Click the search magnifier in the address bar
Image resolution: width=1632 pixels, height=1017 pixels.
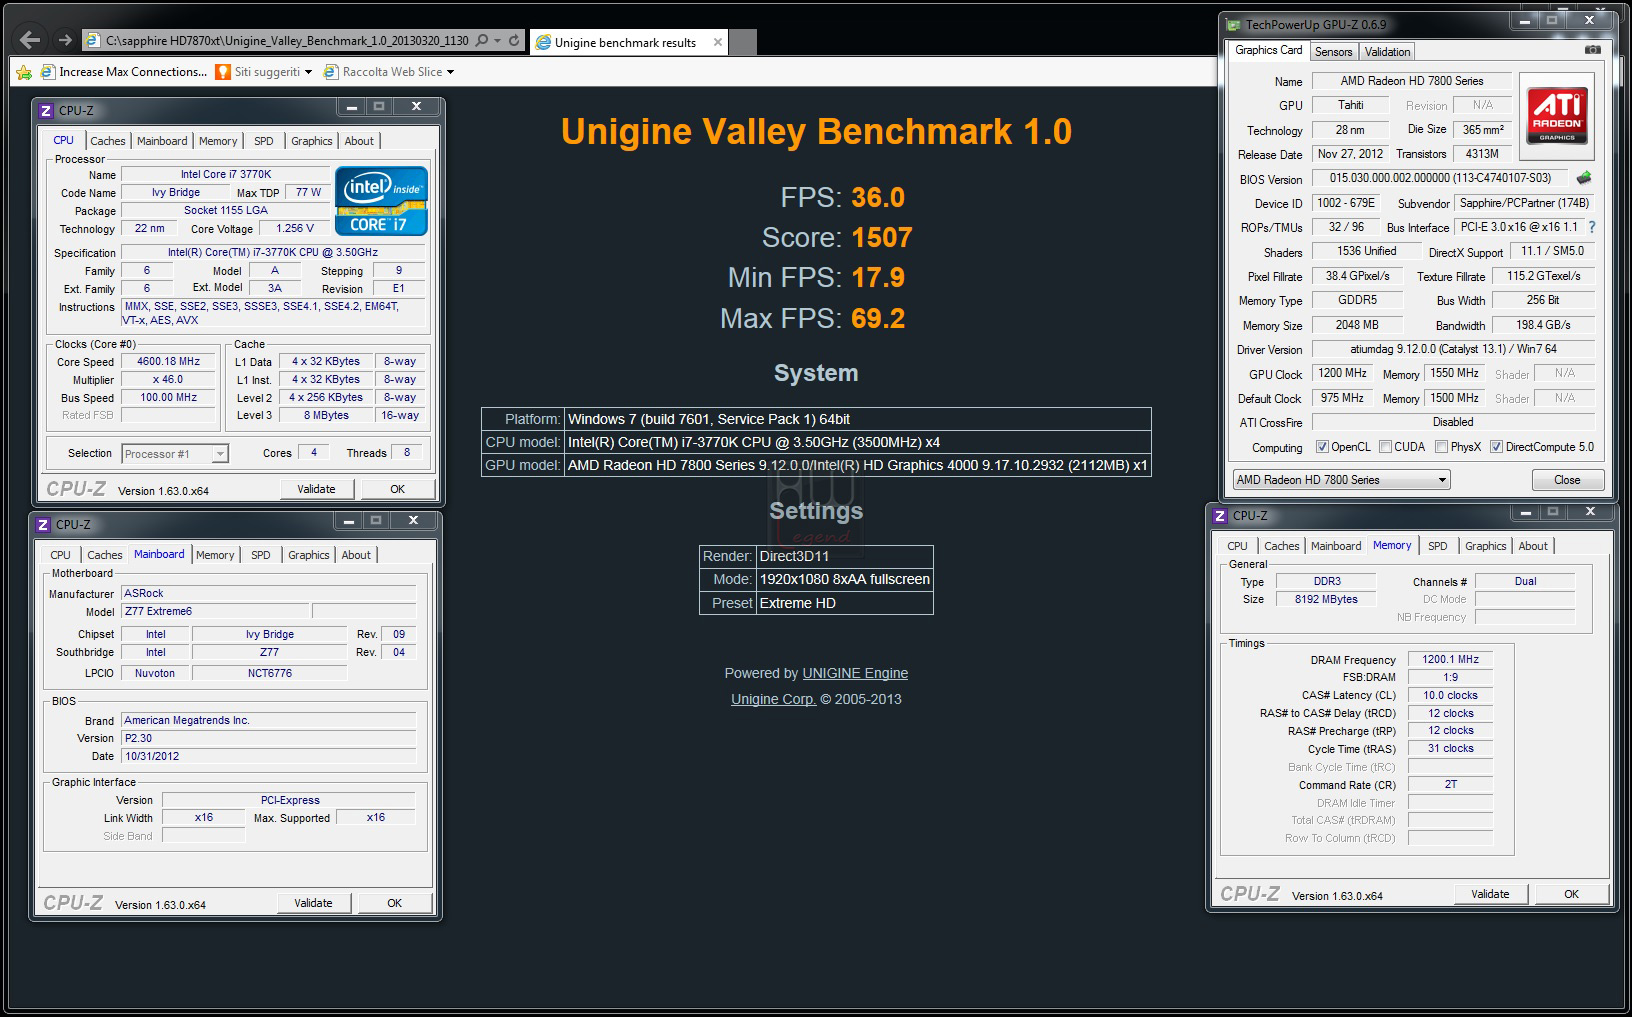[482, 40]
